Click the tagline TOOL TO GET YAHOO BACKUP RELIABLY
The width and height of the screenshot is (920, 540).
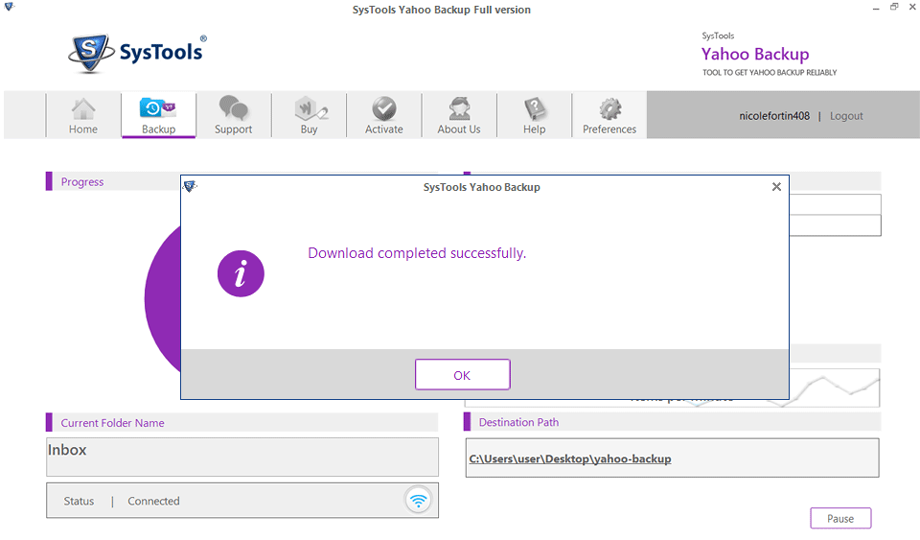click(x=770, y=73)
